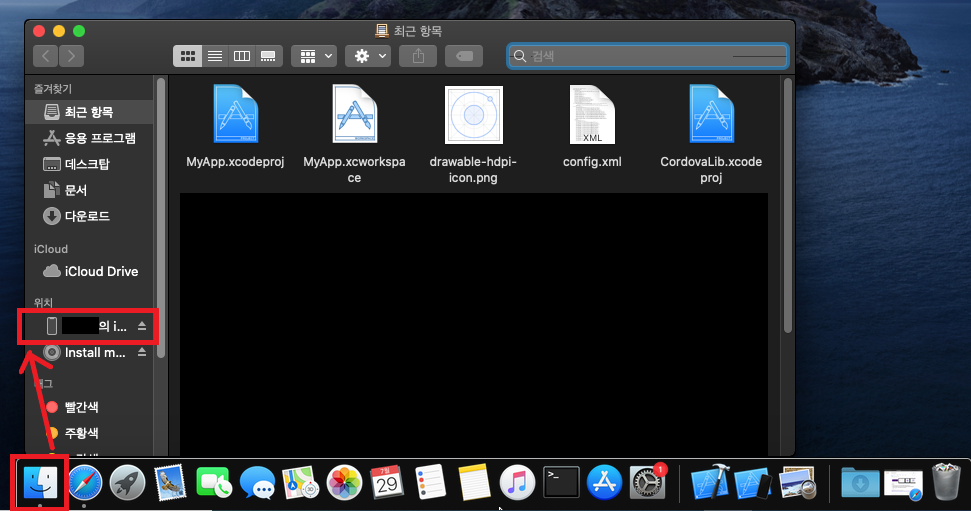This screenshot has width=971, height=511.
Task: Open Calendar from the Dock
Action: [387, 483]
